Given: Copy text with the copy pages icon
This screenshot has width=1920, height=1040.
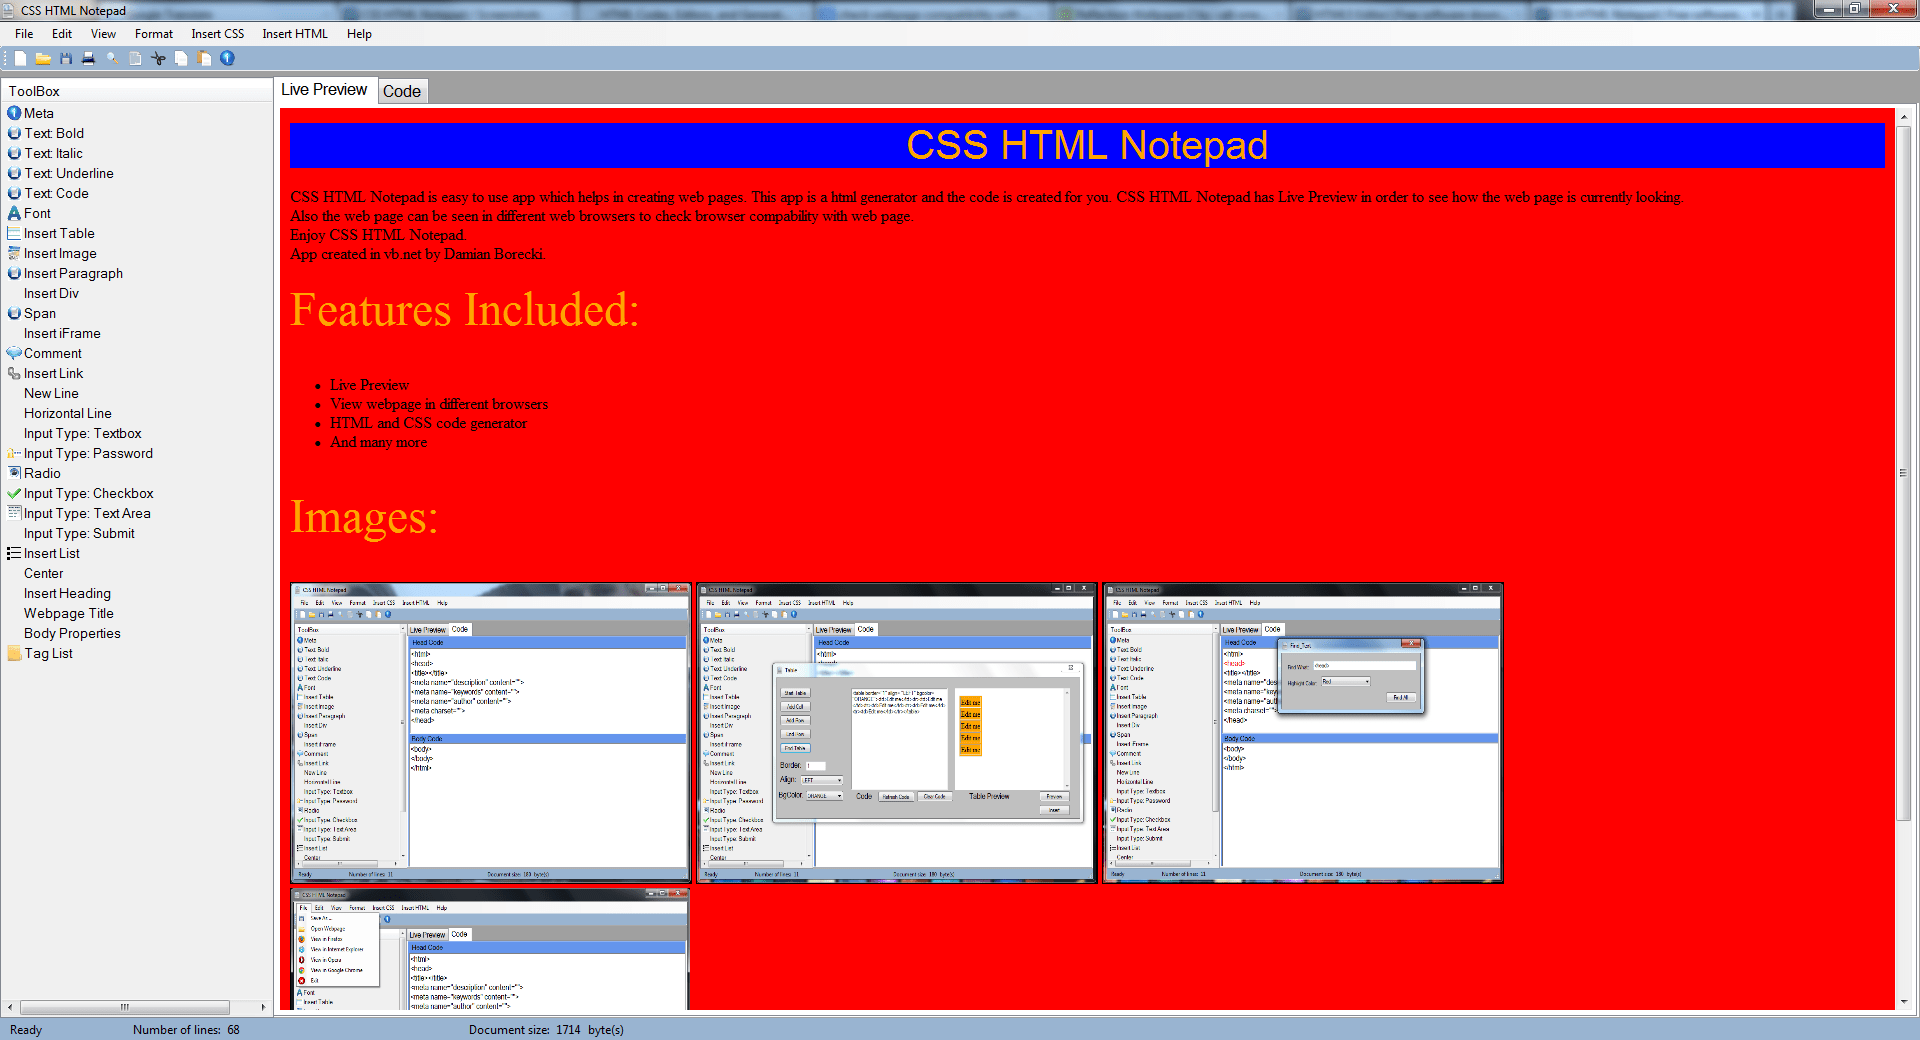Looking at the screenshot, I should click(181, 58).
